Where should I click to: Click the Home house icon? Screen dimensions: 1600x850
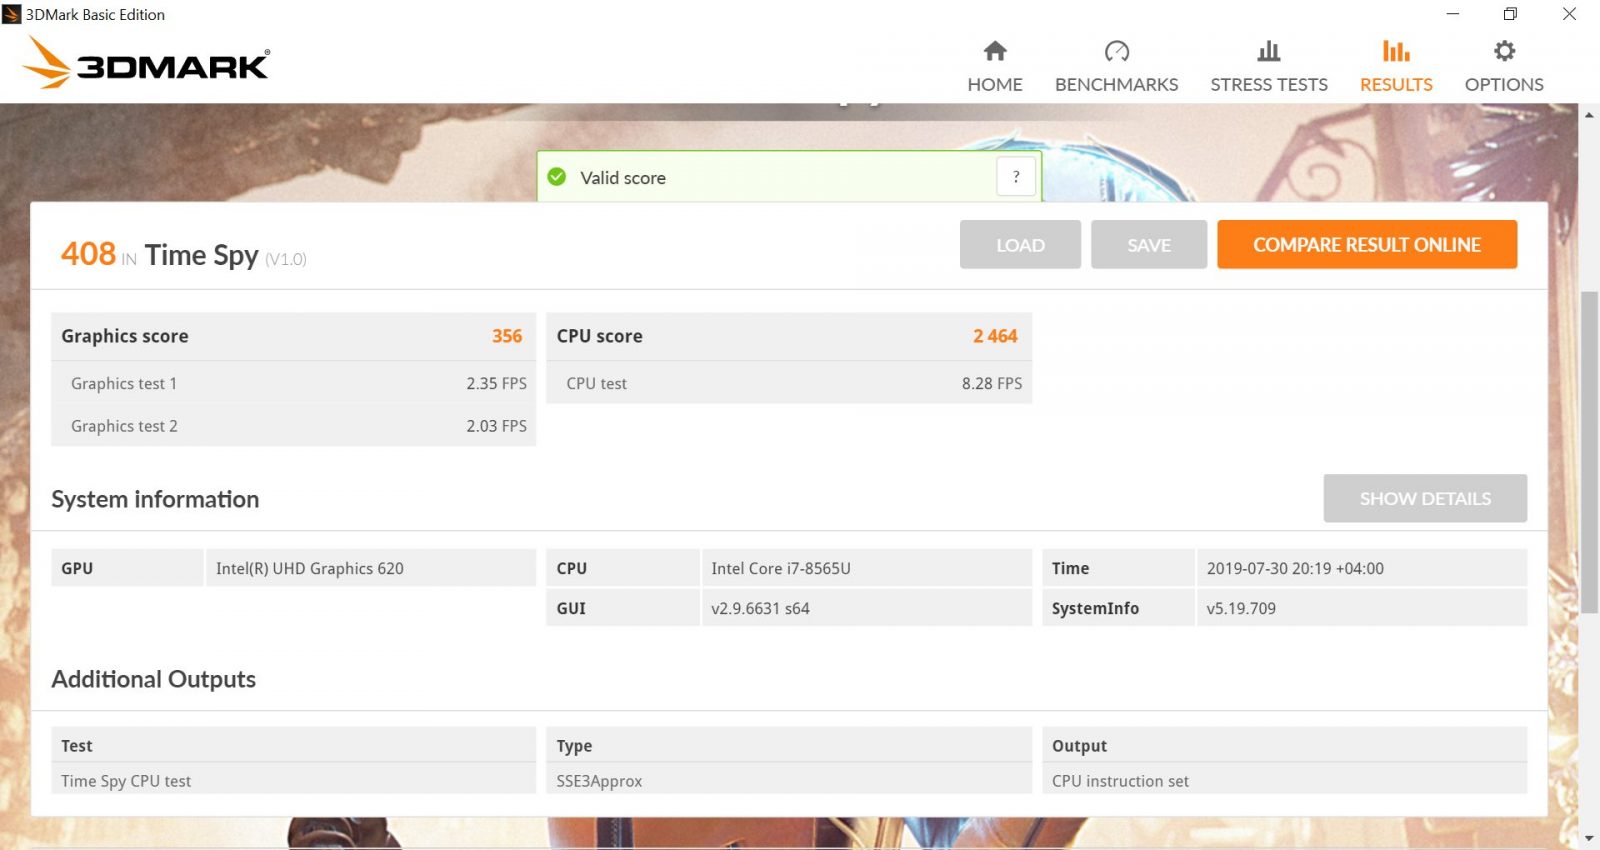pos(995,51)
